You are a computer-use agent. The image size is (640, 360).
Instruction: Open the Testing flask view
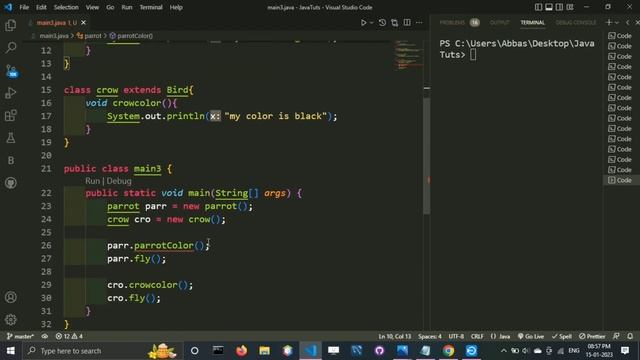11,138
